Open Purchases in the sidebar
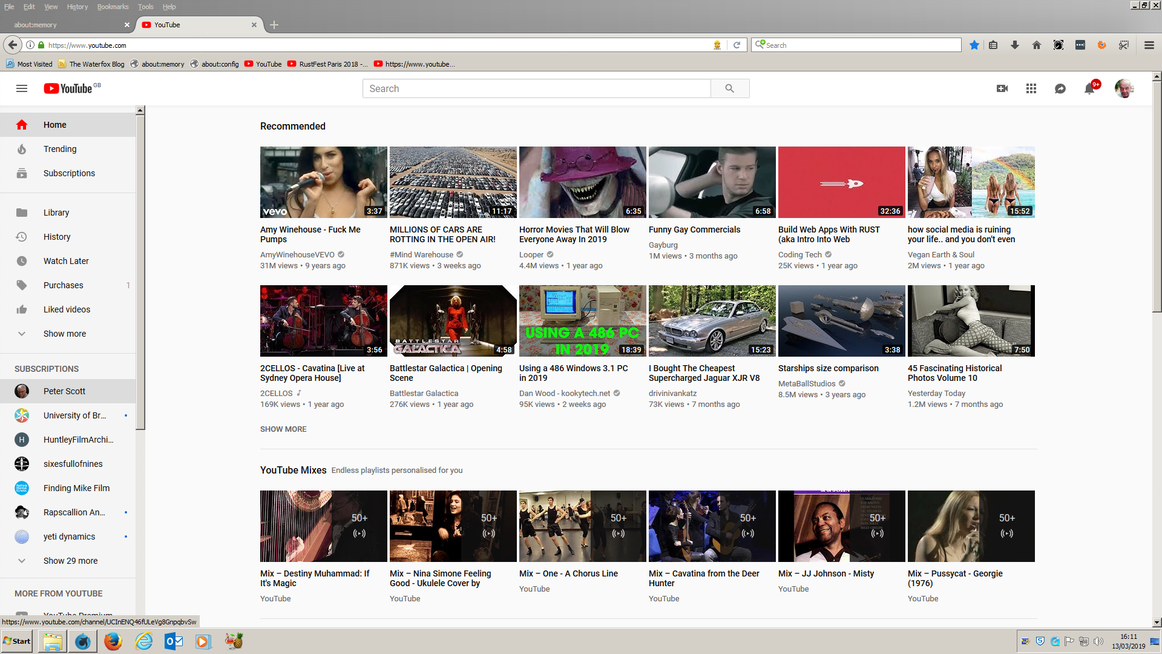The width and height of the screenshot is (1162, 654). pos(68,285)
